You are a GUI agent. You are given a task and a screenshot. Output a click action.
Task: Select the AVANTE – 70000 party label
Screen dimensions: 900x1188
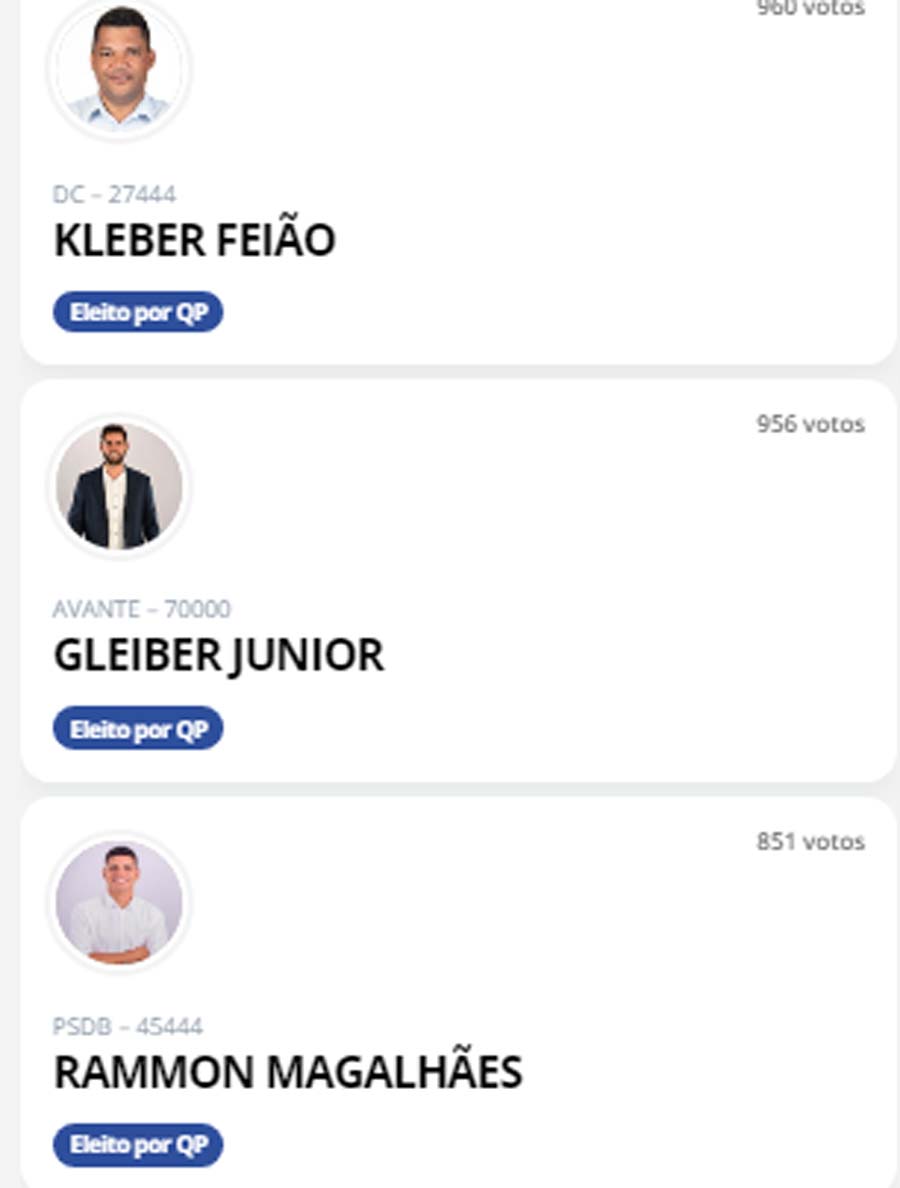pos(141,609)
